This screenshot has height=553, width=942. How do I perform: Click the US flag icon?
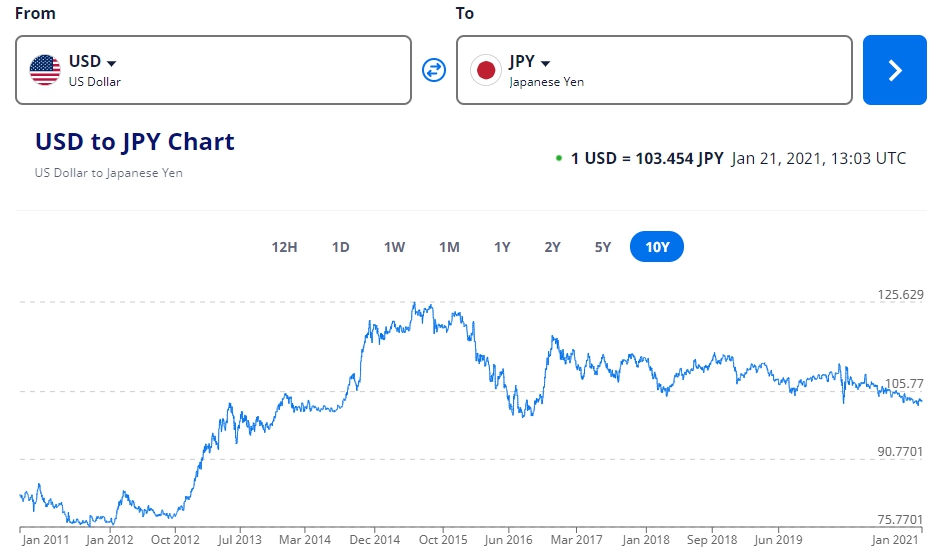coord(45,70)
